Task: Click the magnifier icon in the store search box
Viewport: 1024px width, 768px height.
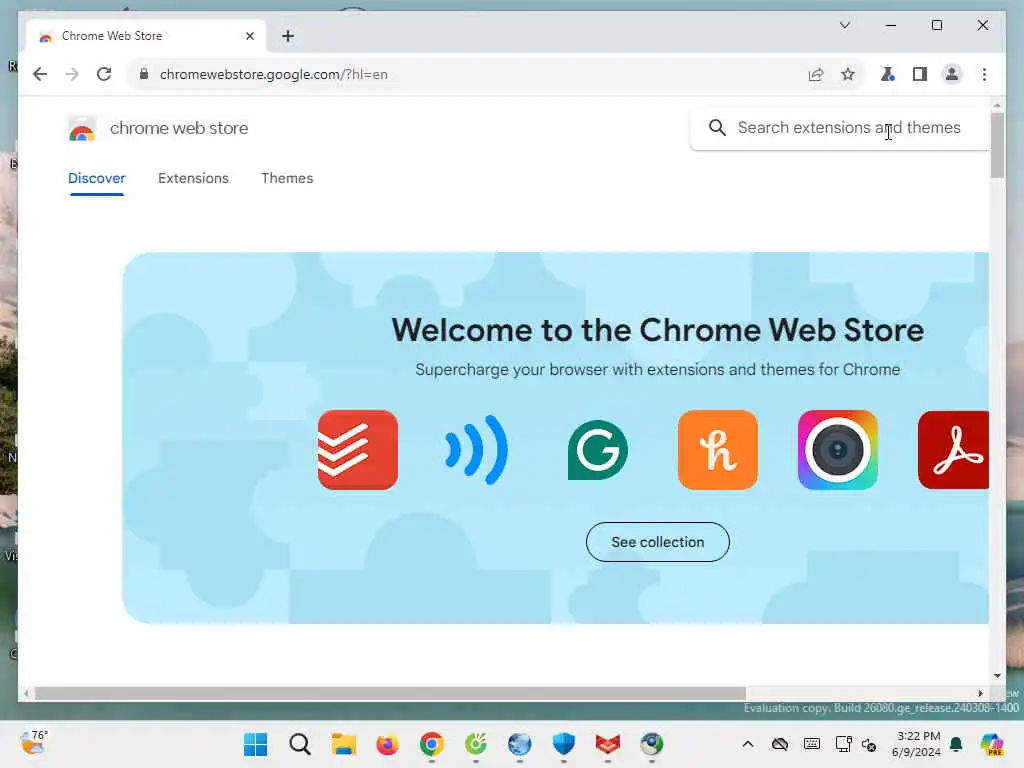Action: click(x=717, y=128)
